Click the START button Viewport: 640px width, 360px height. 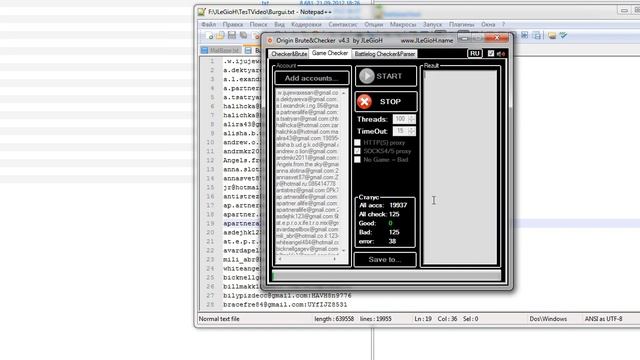coord(386,76)
